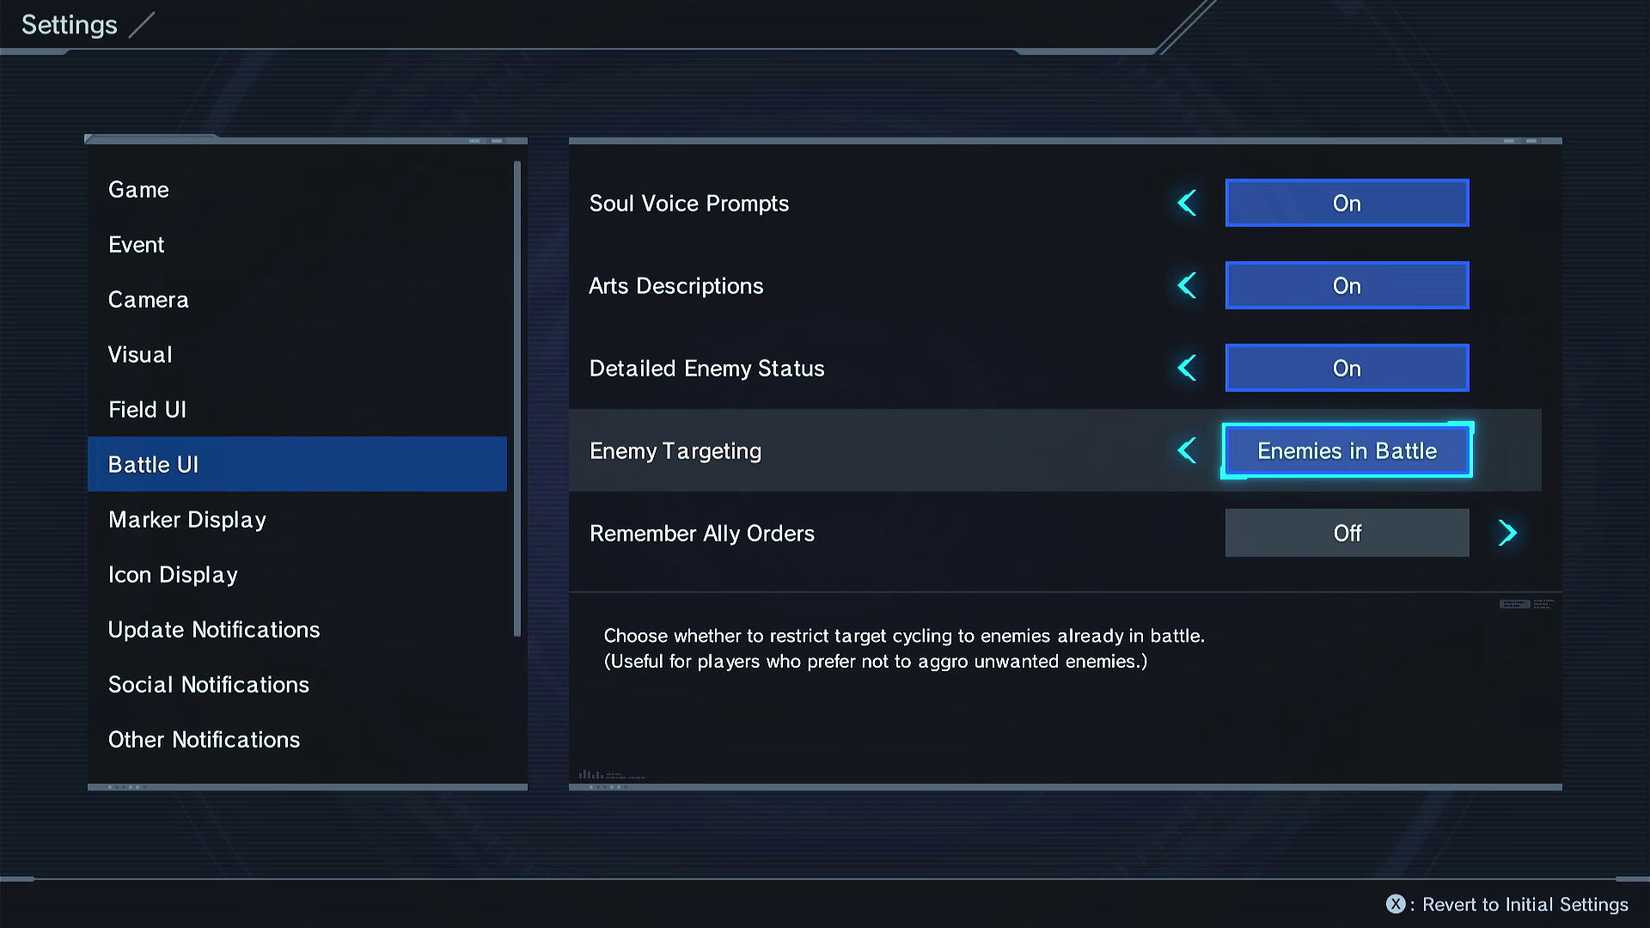Click the category list scrollbar
The height and width of the screenshot is (928, 1650).
coord(517,400)
